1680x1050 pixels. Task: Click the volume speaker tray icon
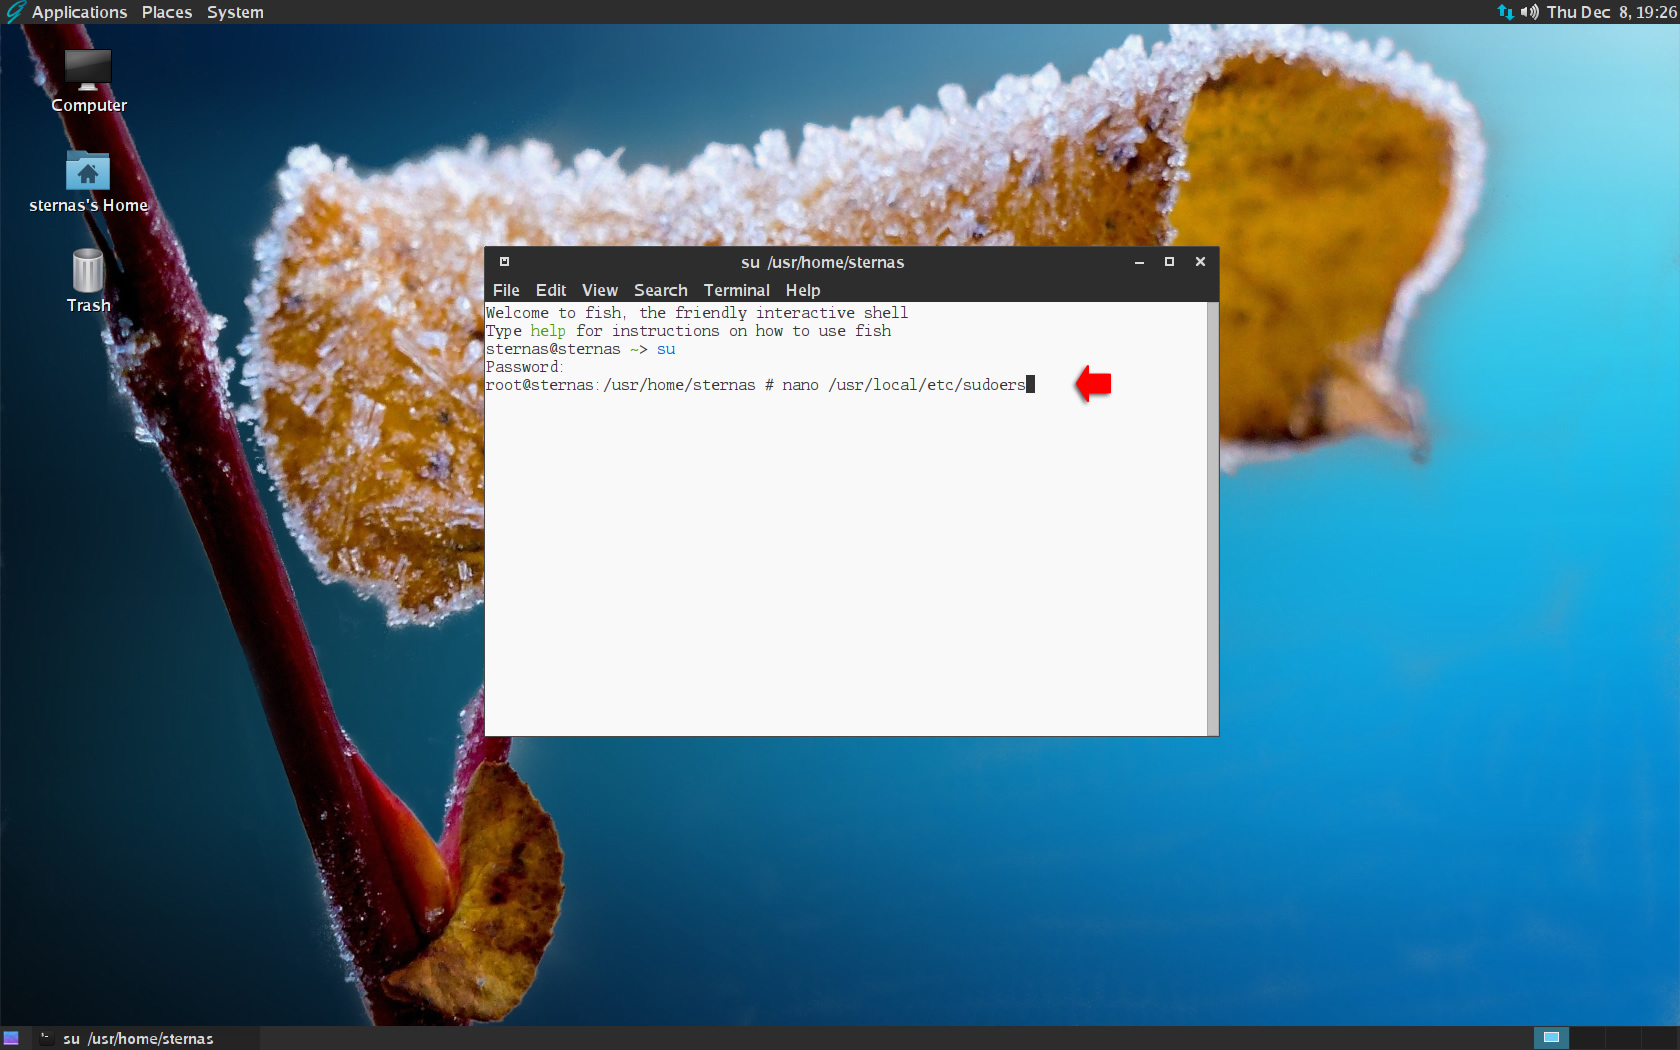coord(1529,12)
